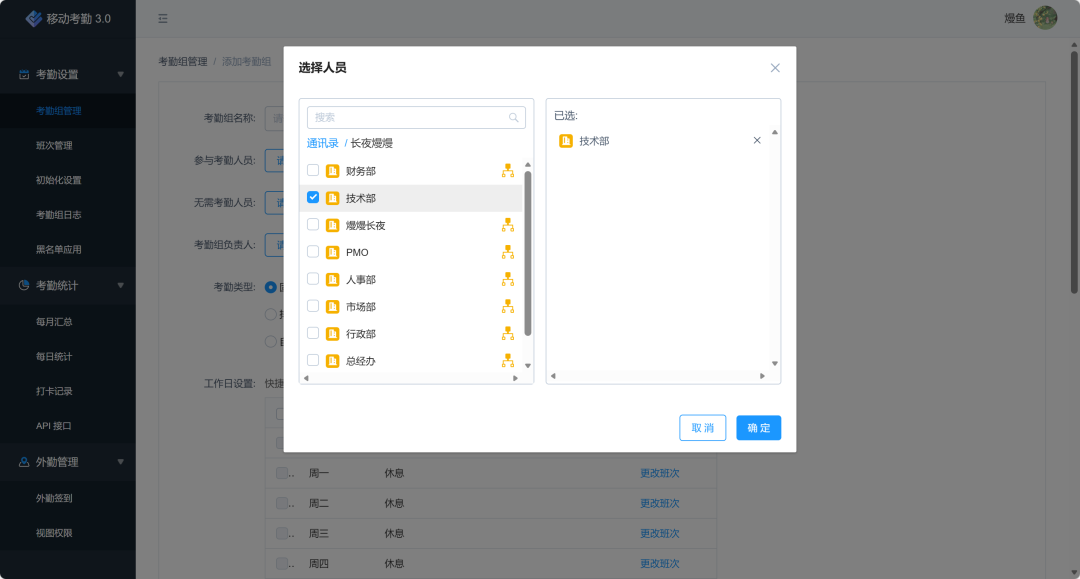Image resolution: width=1080 pixels, height=579 pixels.
Task: Collapse the 外勤管理 sidebar section
Action: coord(122,461)
